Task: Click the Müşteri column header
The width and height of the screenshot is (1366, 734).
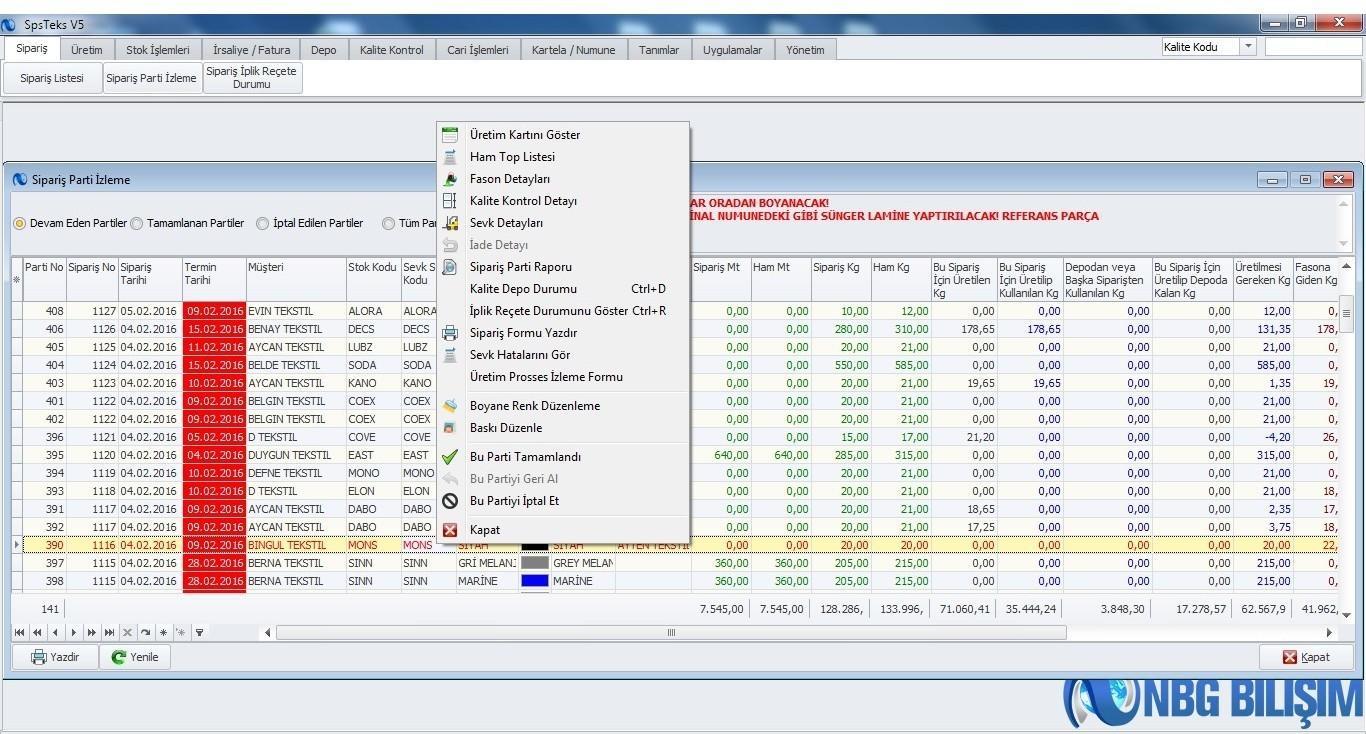Action: point(296,279)
